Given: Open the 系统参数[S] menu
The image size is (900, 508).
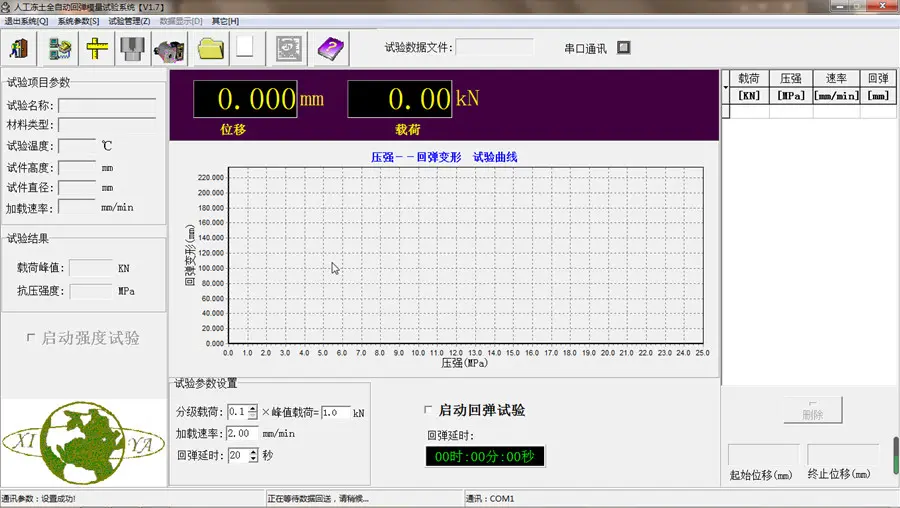Looking at the screenshot, I should pyautogui.click(x=78, y=21).
